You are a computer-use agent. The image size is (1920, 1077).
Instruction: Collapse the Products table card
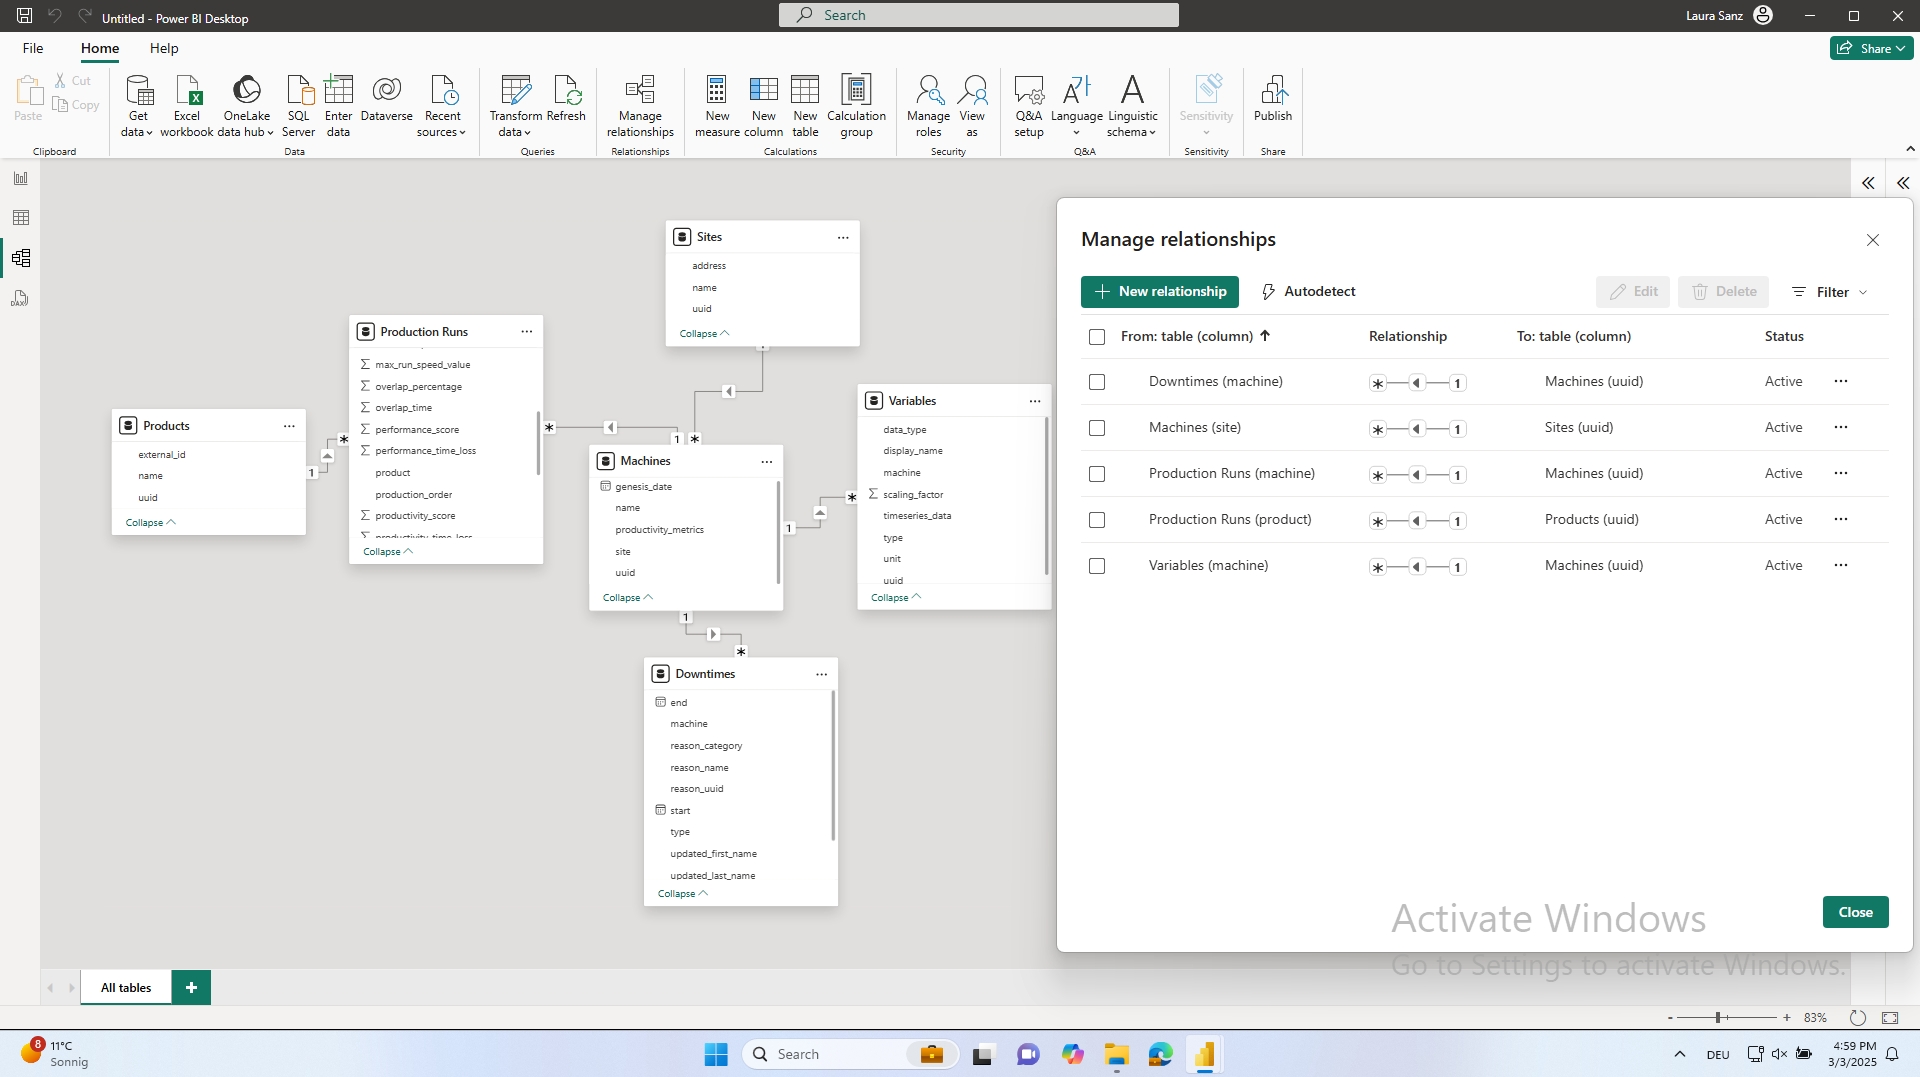151,522
